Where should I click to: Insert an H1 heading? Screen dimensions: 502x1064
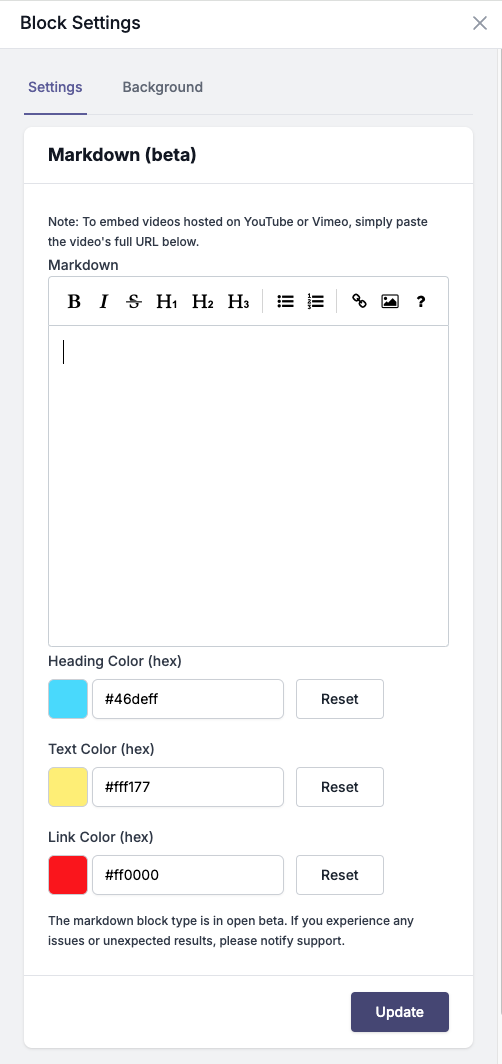coord(166,301)
